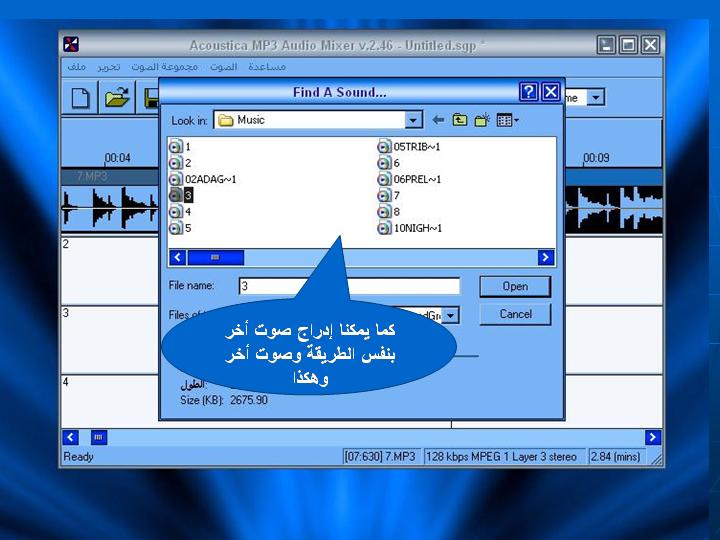Expand the Files of type dropdown

tap(450, 315)
